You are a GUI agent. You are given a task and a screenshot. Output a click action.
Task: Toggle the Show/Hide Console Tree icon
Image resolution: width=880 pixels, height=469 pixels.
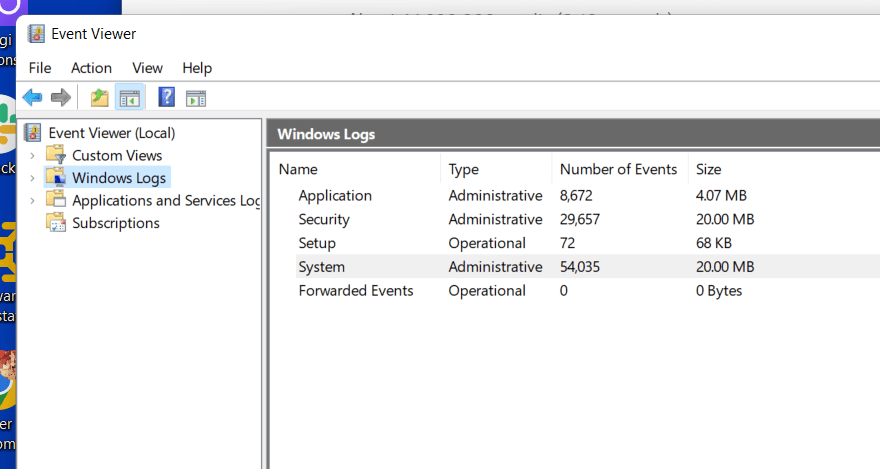[130, 98]
